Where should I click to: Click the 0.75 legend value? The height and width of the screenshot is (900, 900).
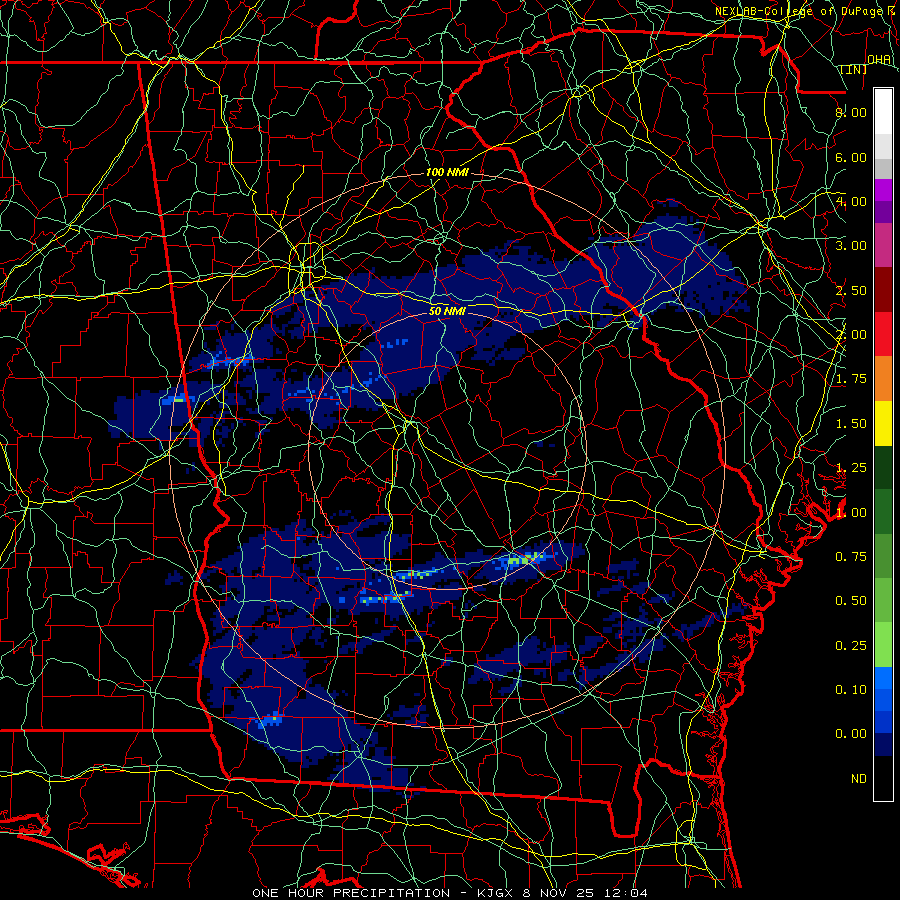851,557
